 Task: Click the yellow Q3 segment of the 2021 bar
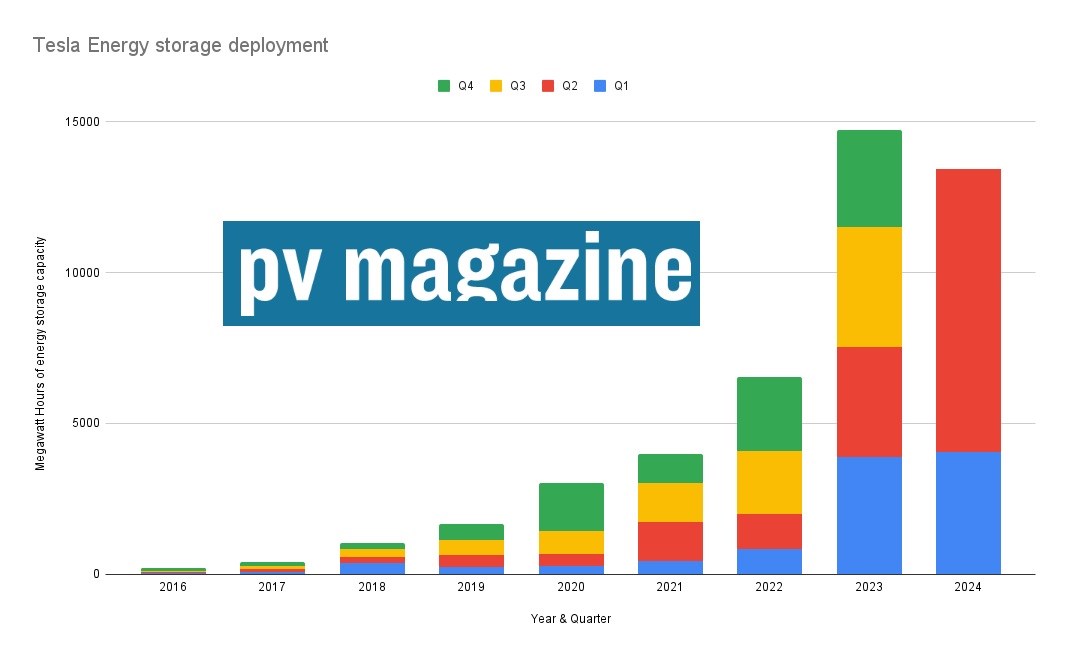coord(670,503)
